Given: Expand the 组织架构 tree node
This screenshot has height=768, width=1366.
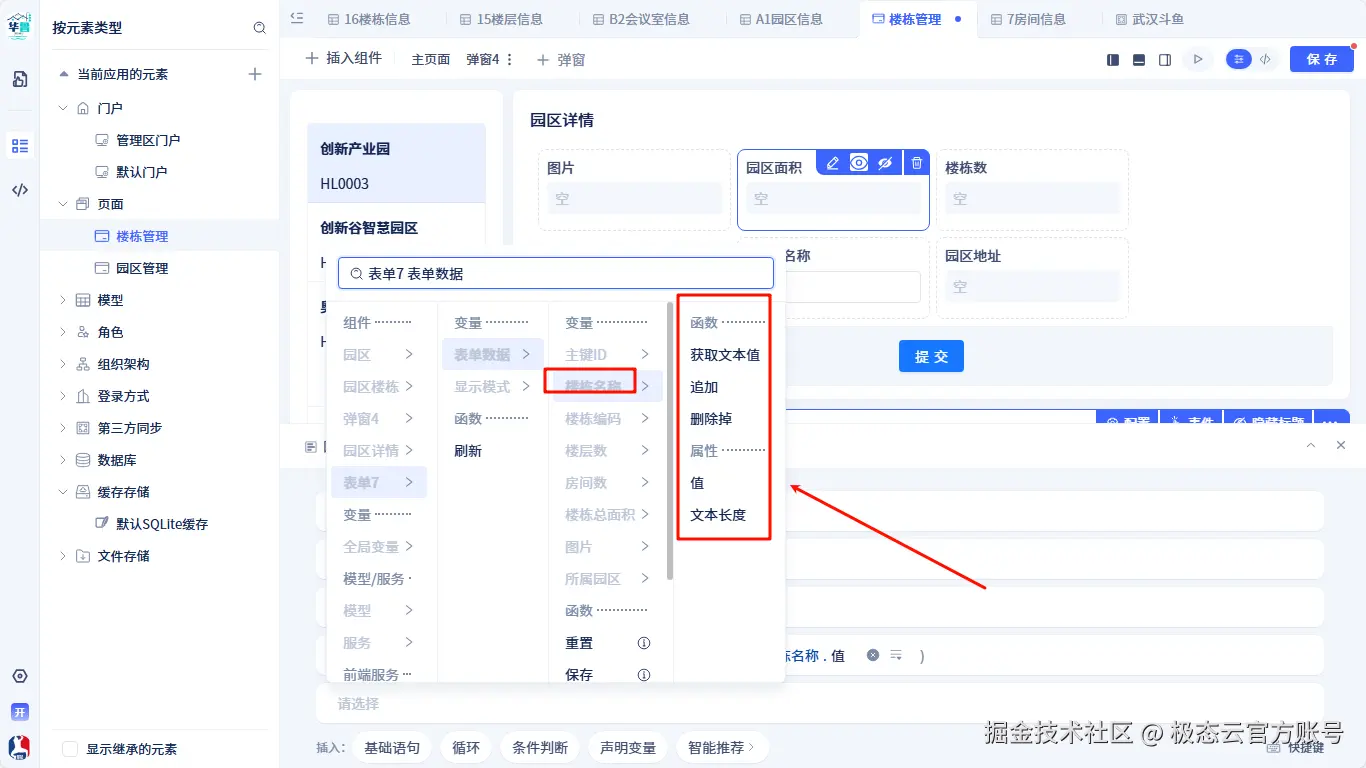Looking at the screenshot, I should [63, 364].
